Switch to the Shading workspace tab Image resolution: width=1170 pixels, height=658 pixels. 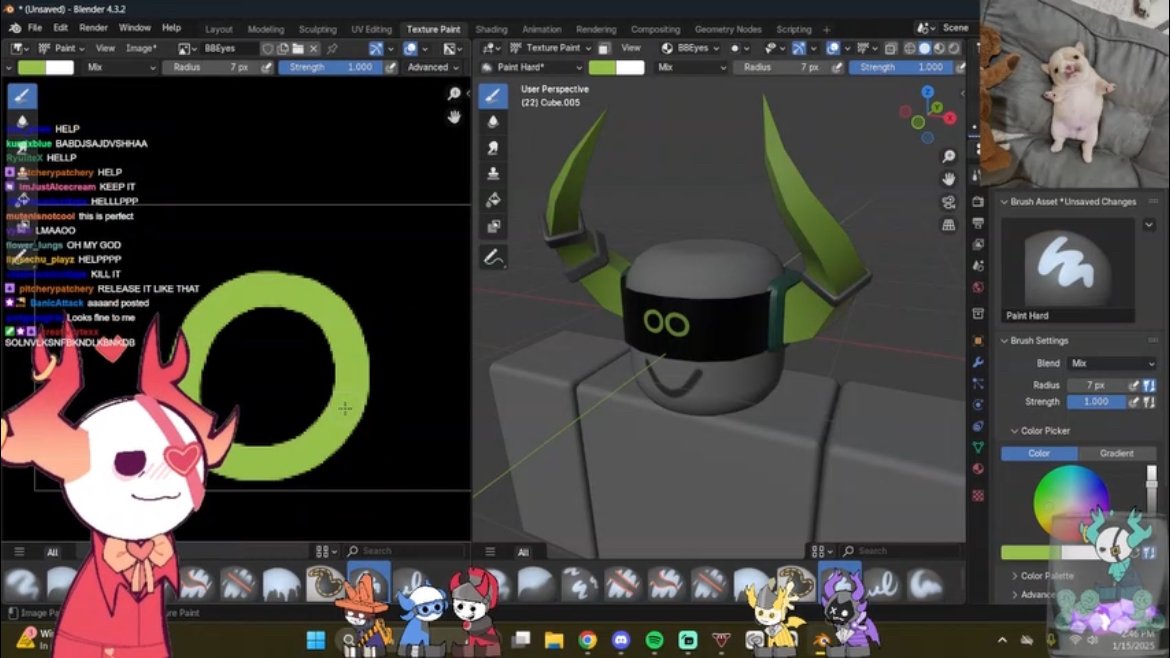(x=491, y=29)
